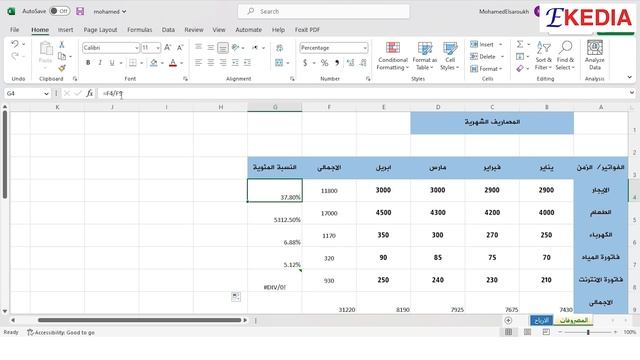
Task: Apply Comma Style button
Action: [337, 63]
